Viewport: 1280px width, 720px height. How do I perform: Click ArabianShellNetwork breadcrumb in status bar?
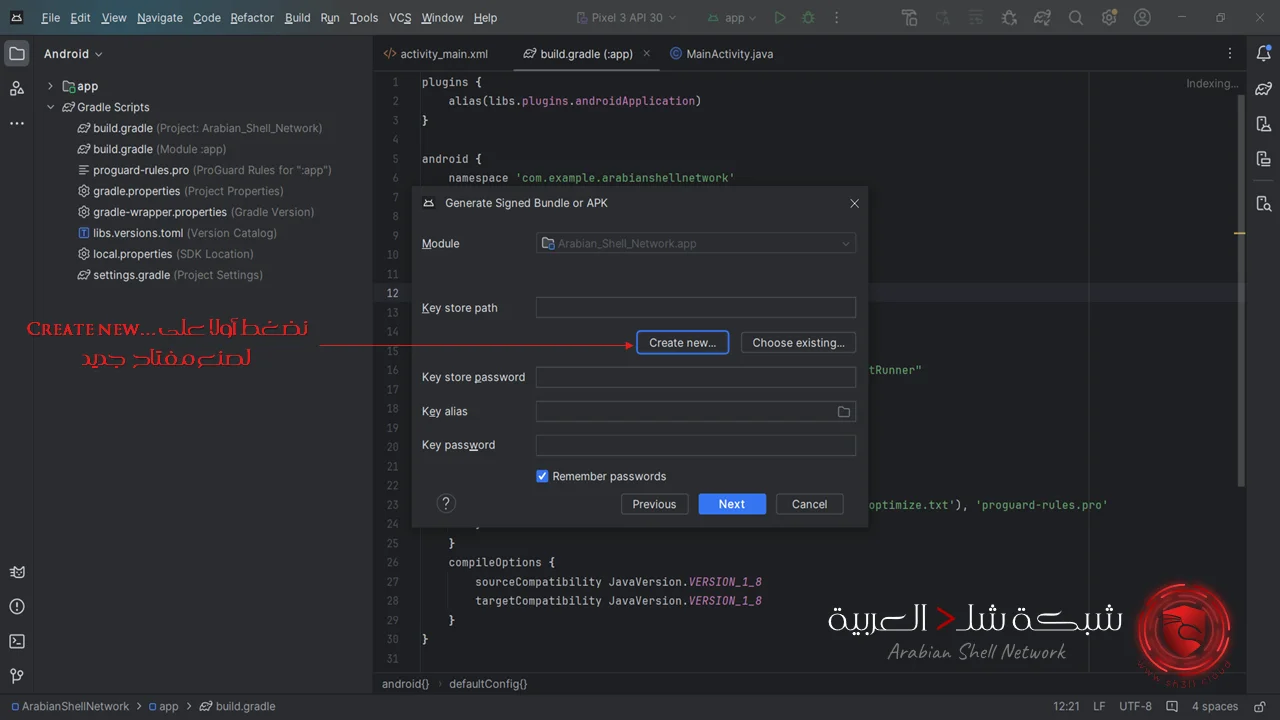click(x=68, y=706)
